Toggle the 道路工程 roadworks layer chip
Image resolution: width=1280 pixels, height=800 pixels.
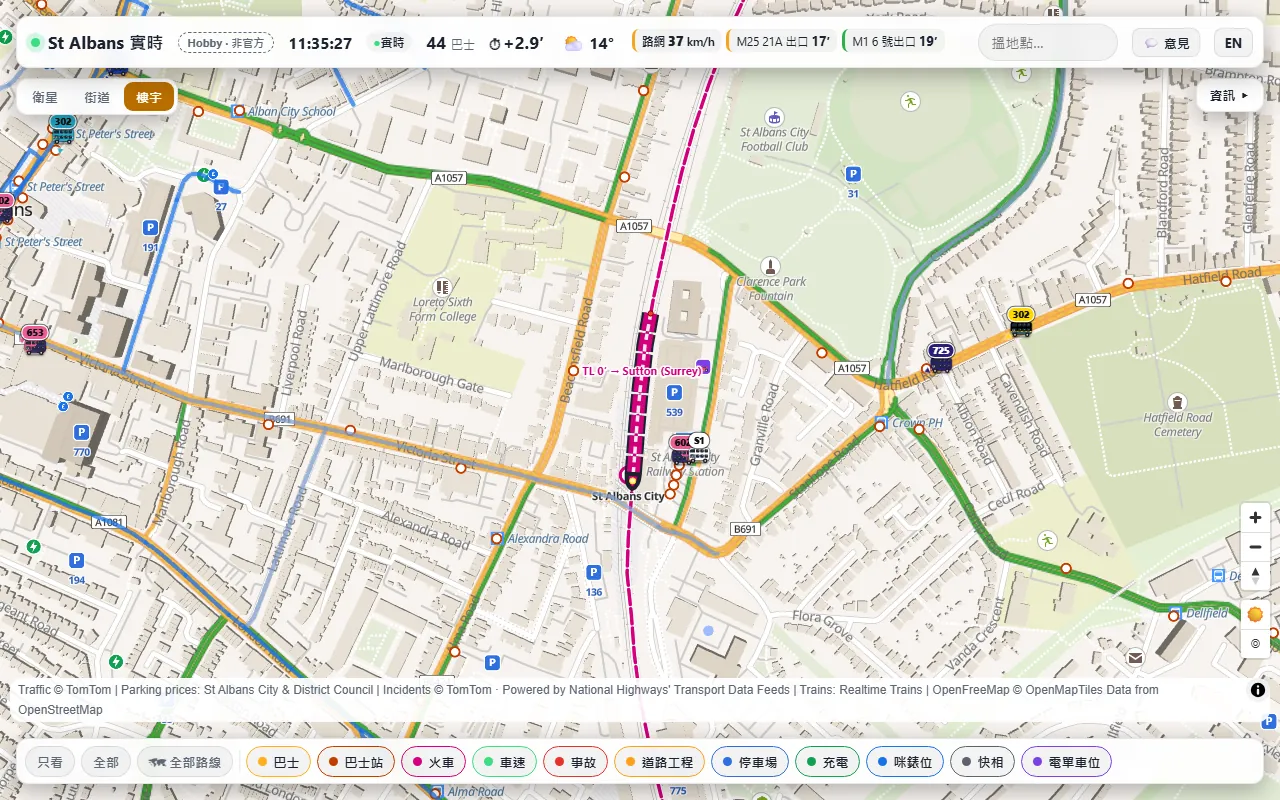660,763
